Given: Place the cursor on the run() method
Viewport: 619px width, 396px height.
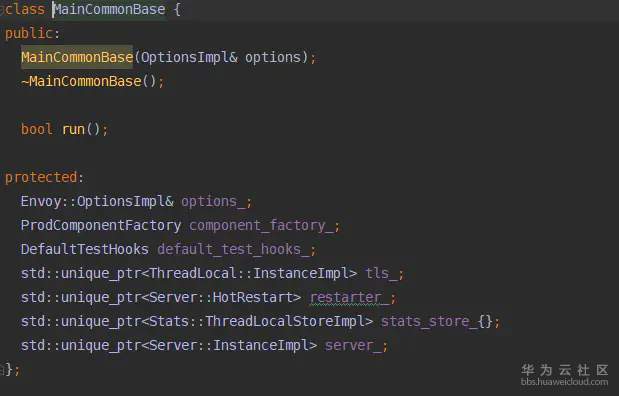Looking at the screenshot, I should (x=81, y=129).
